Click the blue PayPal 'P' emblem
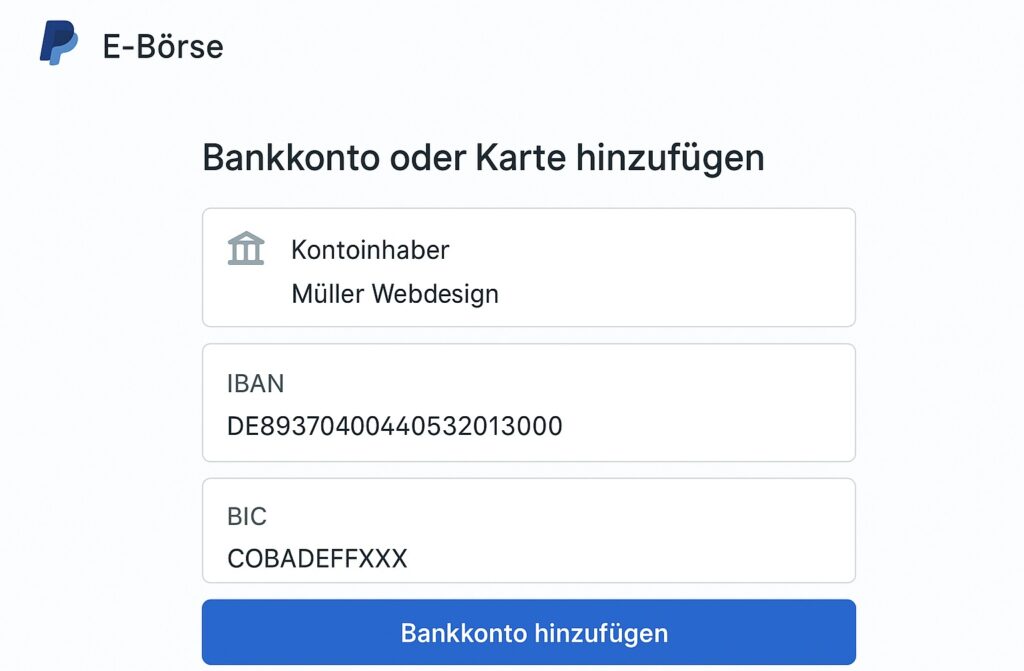 pos(60,41)
